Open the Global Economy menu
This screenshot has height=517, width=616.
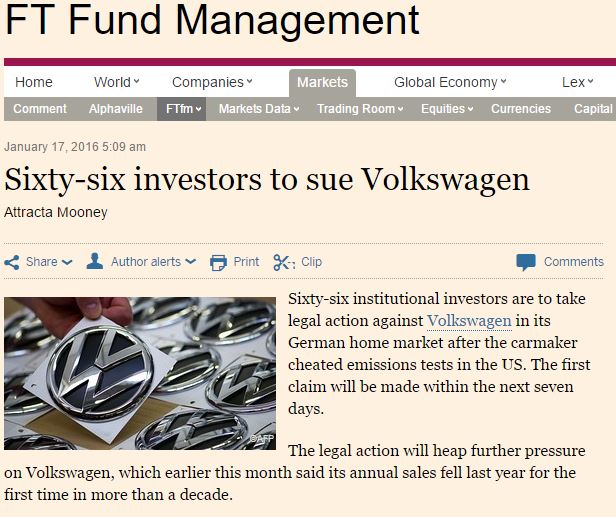[x=450, y=82]
